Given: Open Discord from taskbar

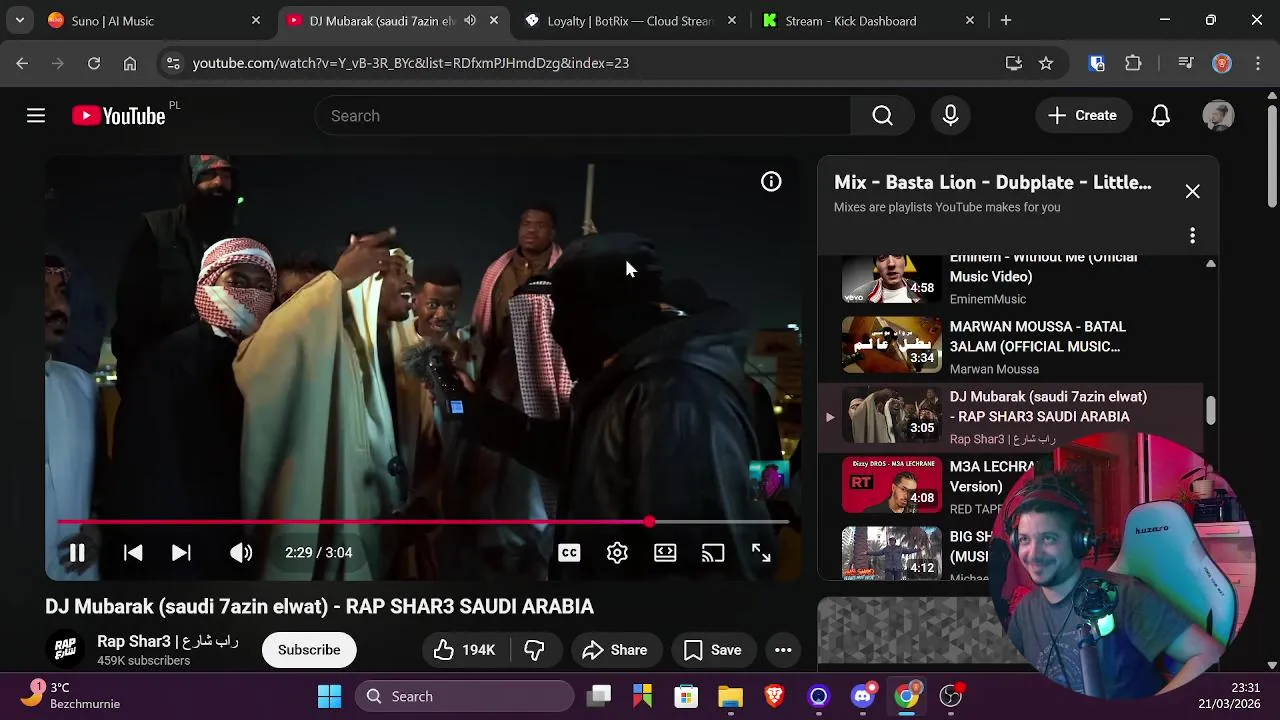Looking at the screenshot, I should coord(863,696).
